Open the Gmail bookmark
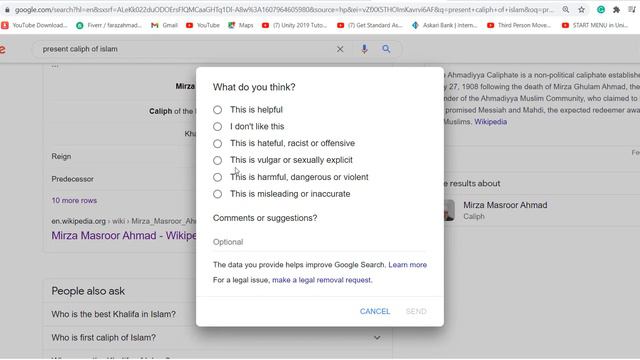640x360 pixels. [164, 25]
